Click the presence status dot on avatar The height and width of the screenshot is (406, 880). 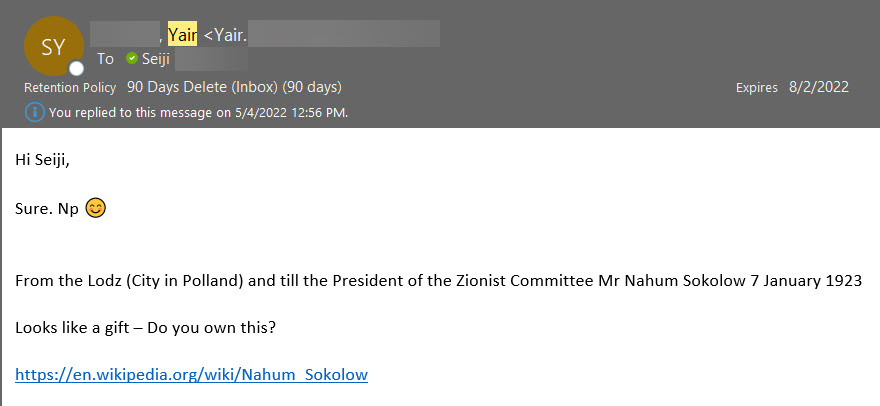[76, 68]
